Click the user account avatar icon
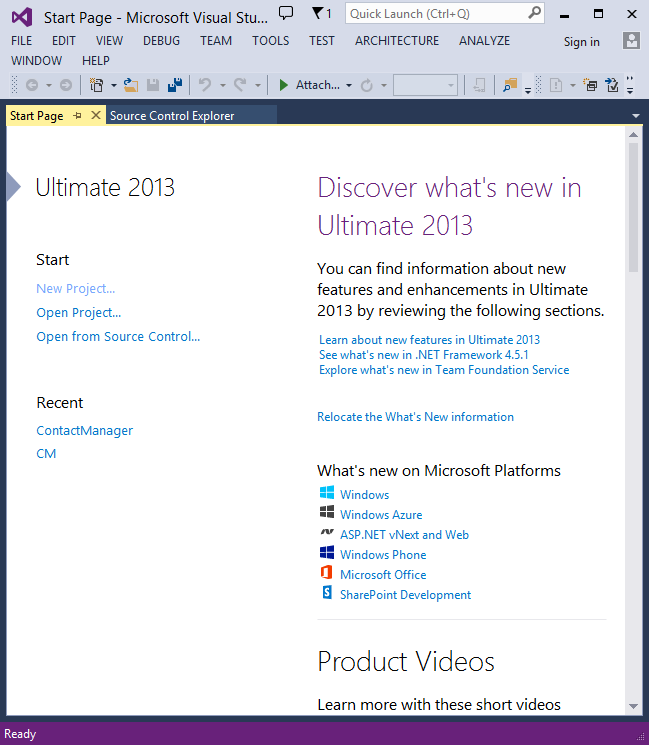This screenshot has width=649, height=745. point(631,41)
